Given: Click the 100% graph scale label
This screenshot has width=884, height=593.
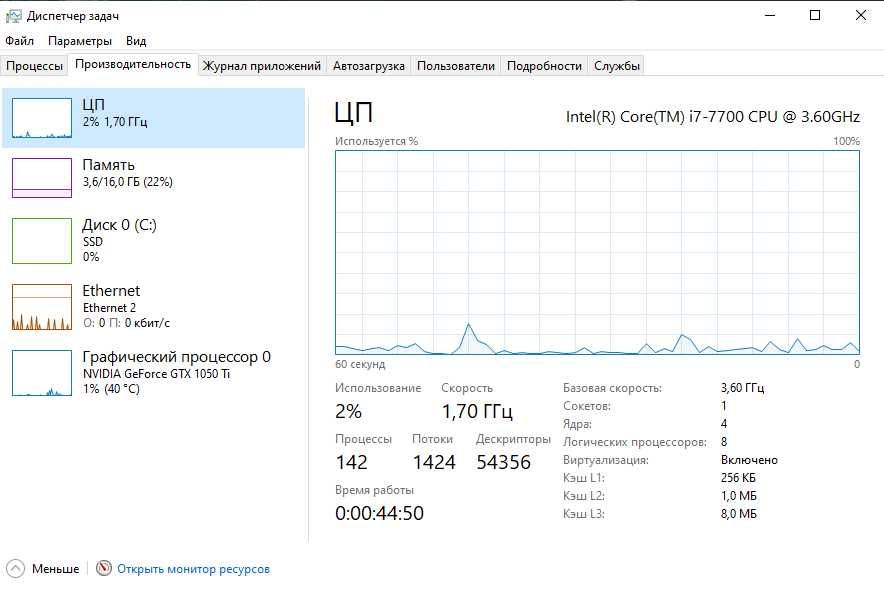Looking at the screenshot, I should 846,141.
